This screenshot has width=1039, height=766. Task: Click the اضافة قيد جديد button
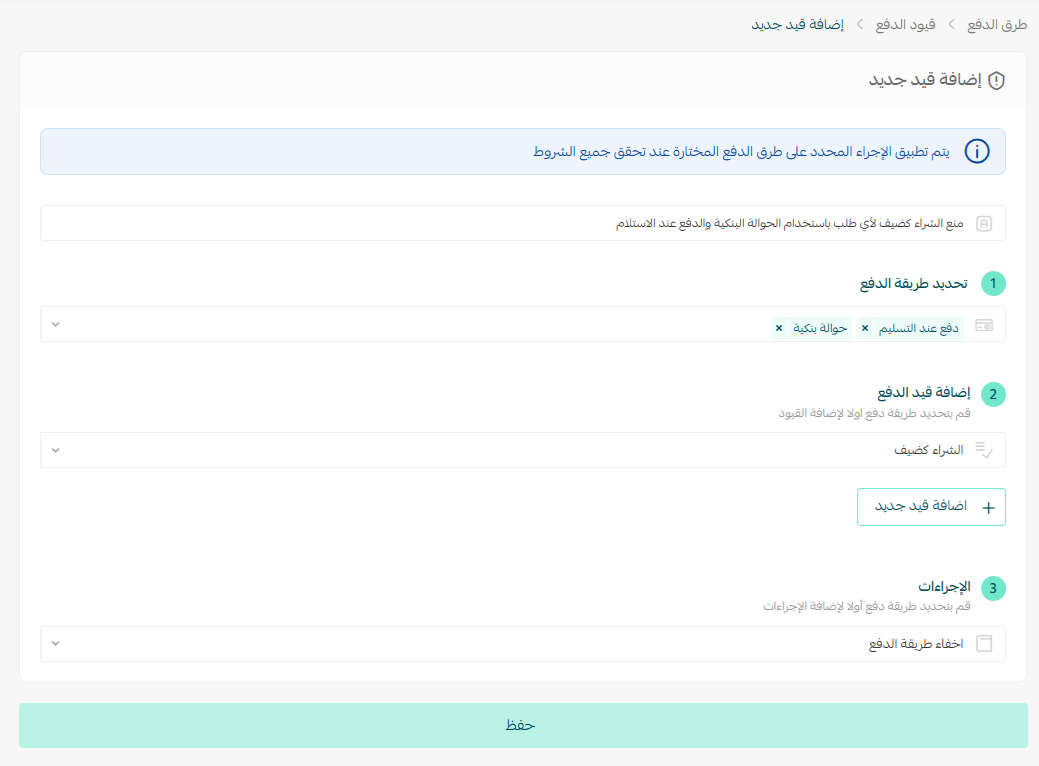point(931,507)
